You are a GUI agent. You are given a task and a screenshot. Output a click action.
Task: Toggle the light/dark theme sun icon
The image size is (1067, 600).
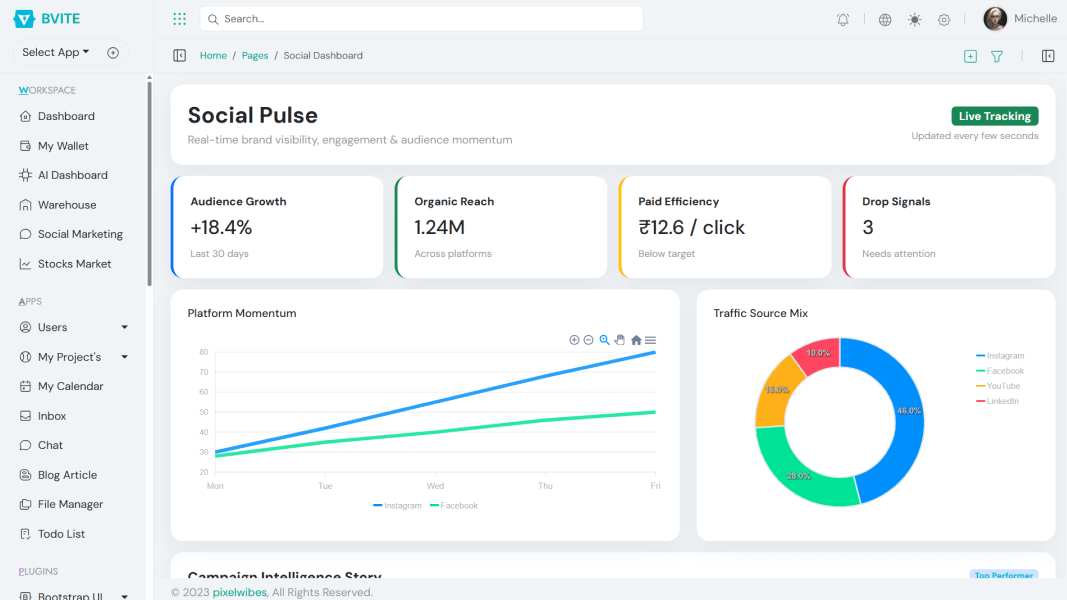point(914,18)
